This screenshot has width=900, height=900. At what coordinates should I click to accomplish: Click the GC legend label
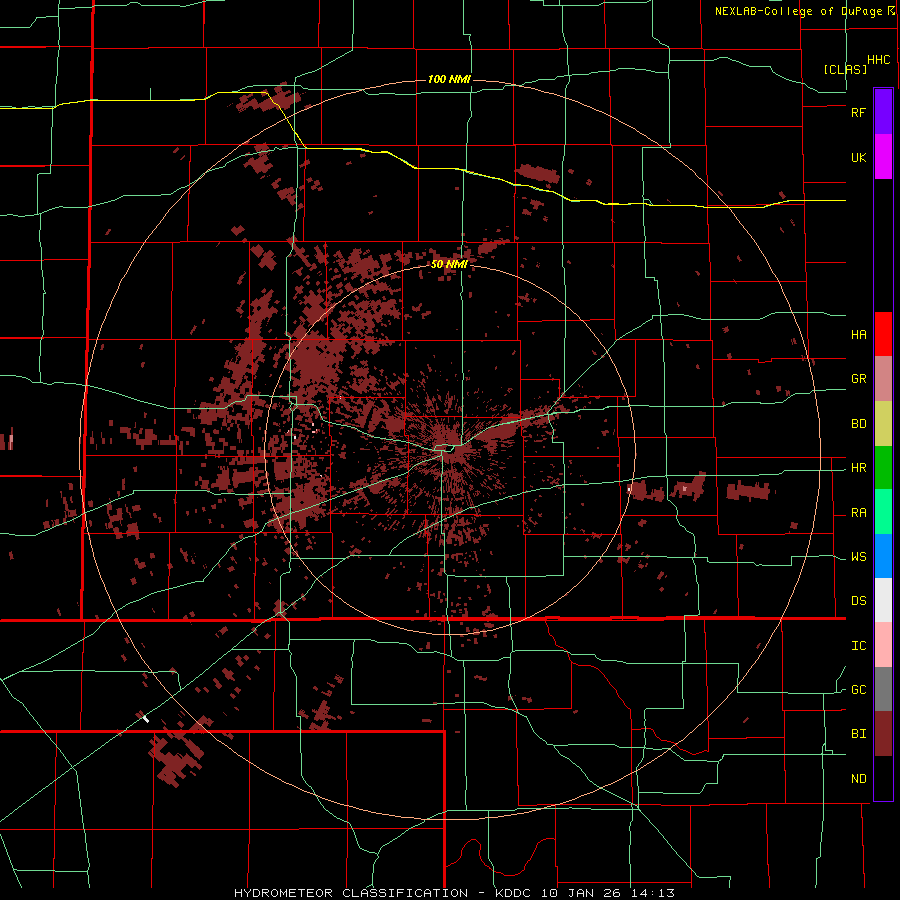pos(858,690)
